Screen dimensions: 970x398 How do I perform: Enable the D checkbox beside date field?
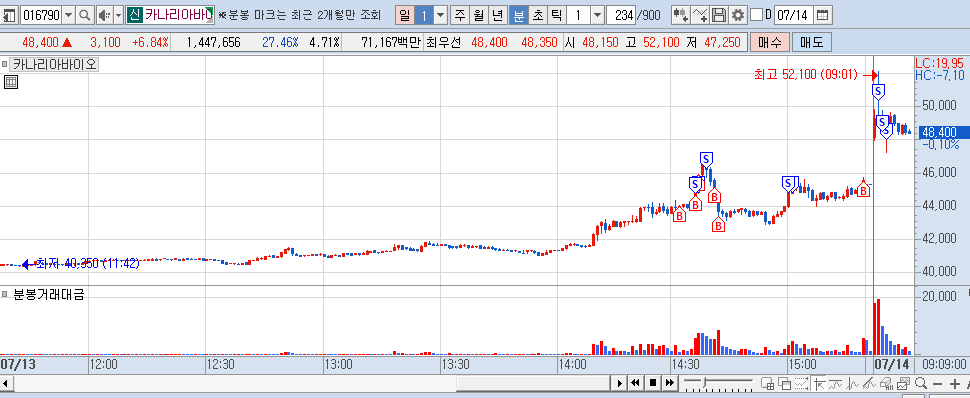pyautogui.click(x=756, y=15)
